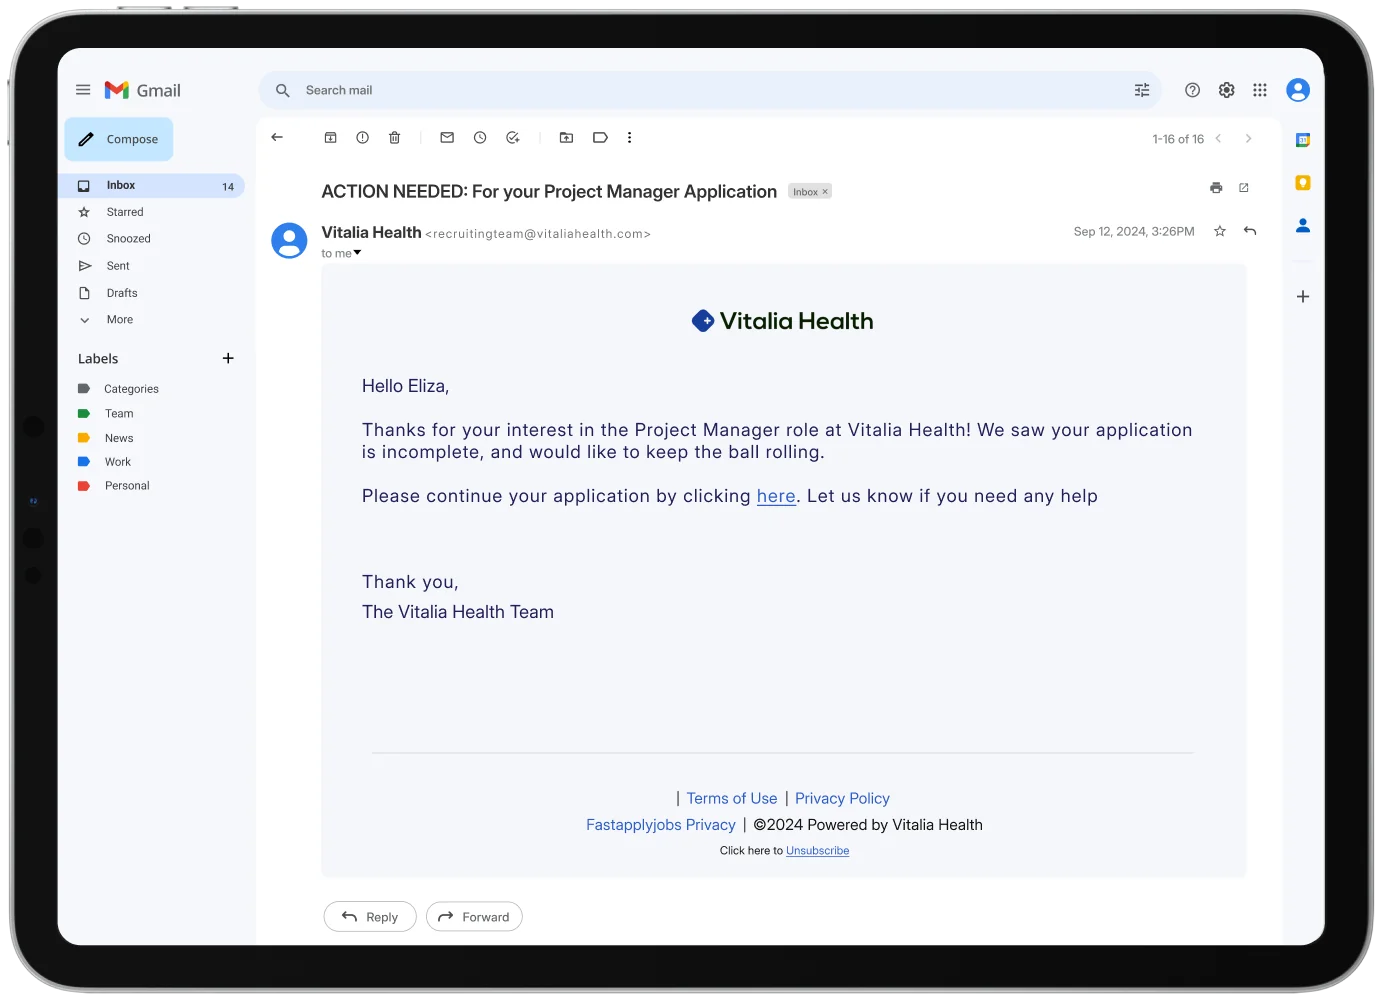Screen dimensions: 1384x1002
Task: Click the reply arrow beside the date
Action: [1250, 231]
